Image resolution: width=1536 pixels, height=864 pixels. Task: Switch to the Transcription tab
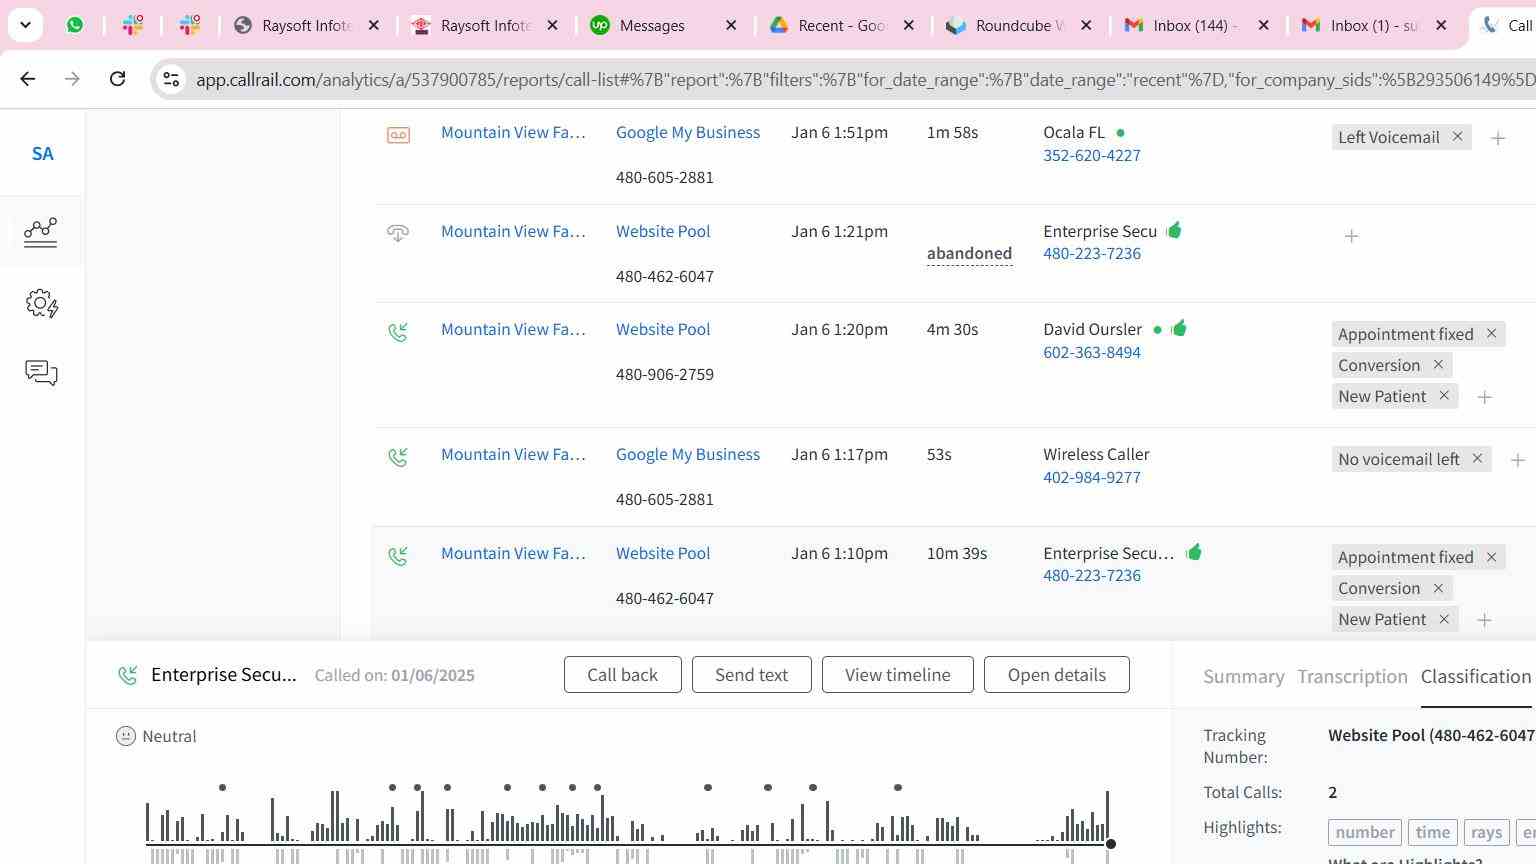coord(1353,677)
